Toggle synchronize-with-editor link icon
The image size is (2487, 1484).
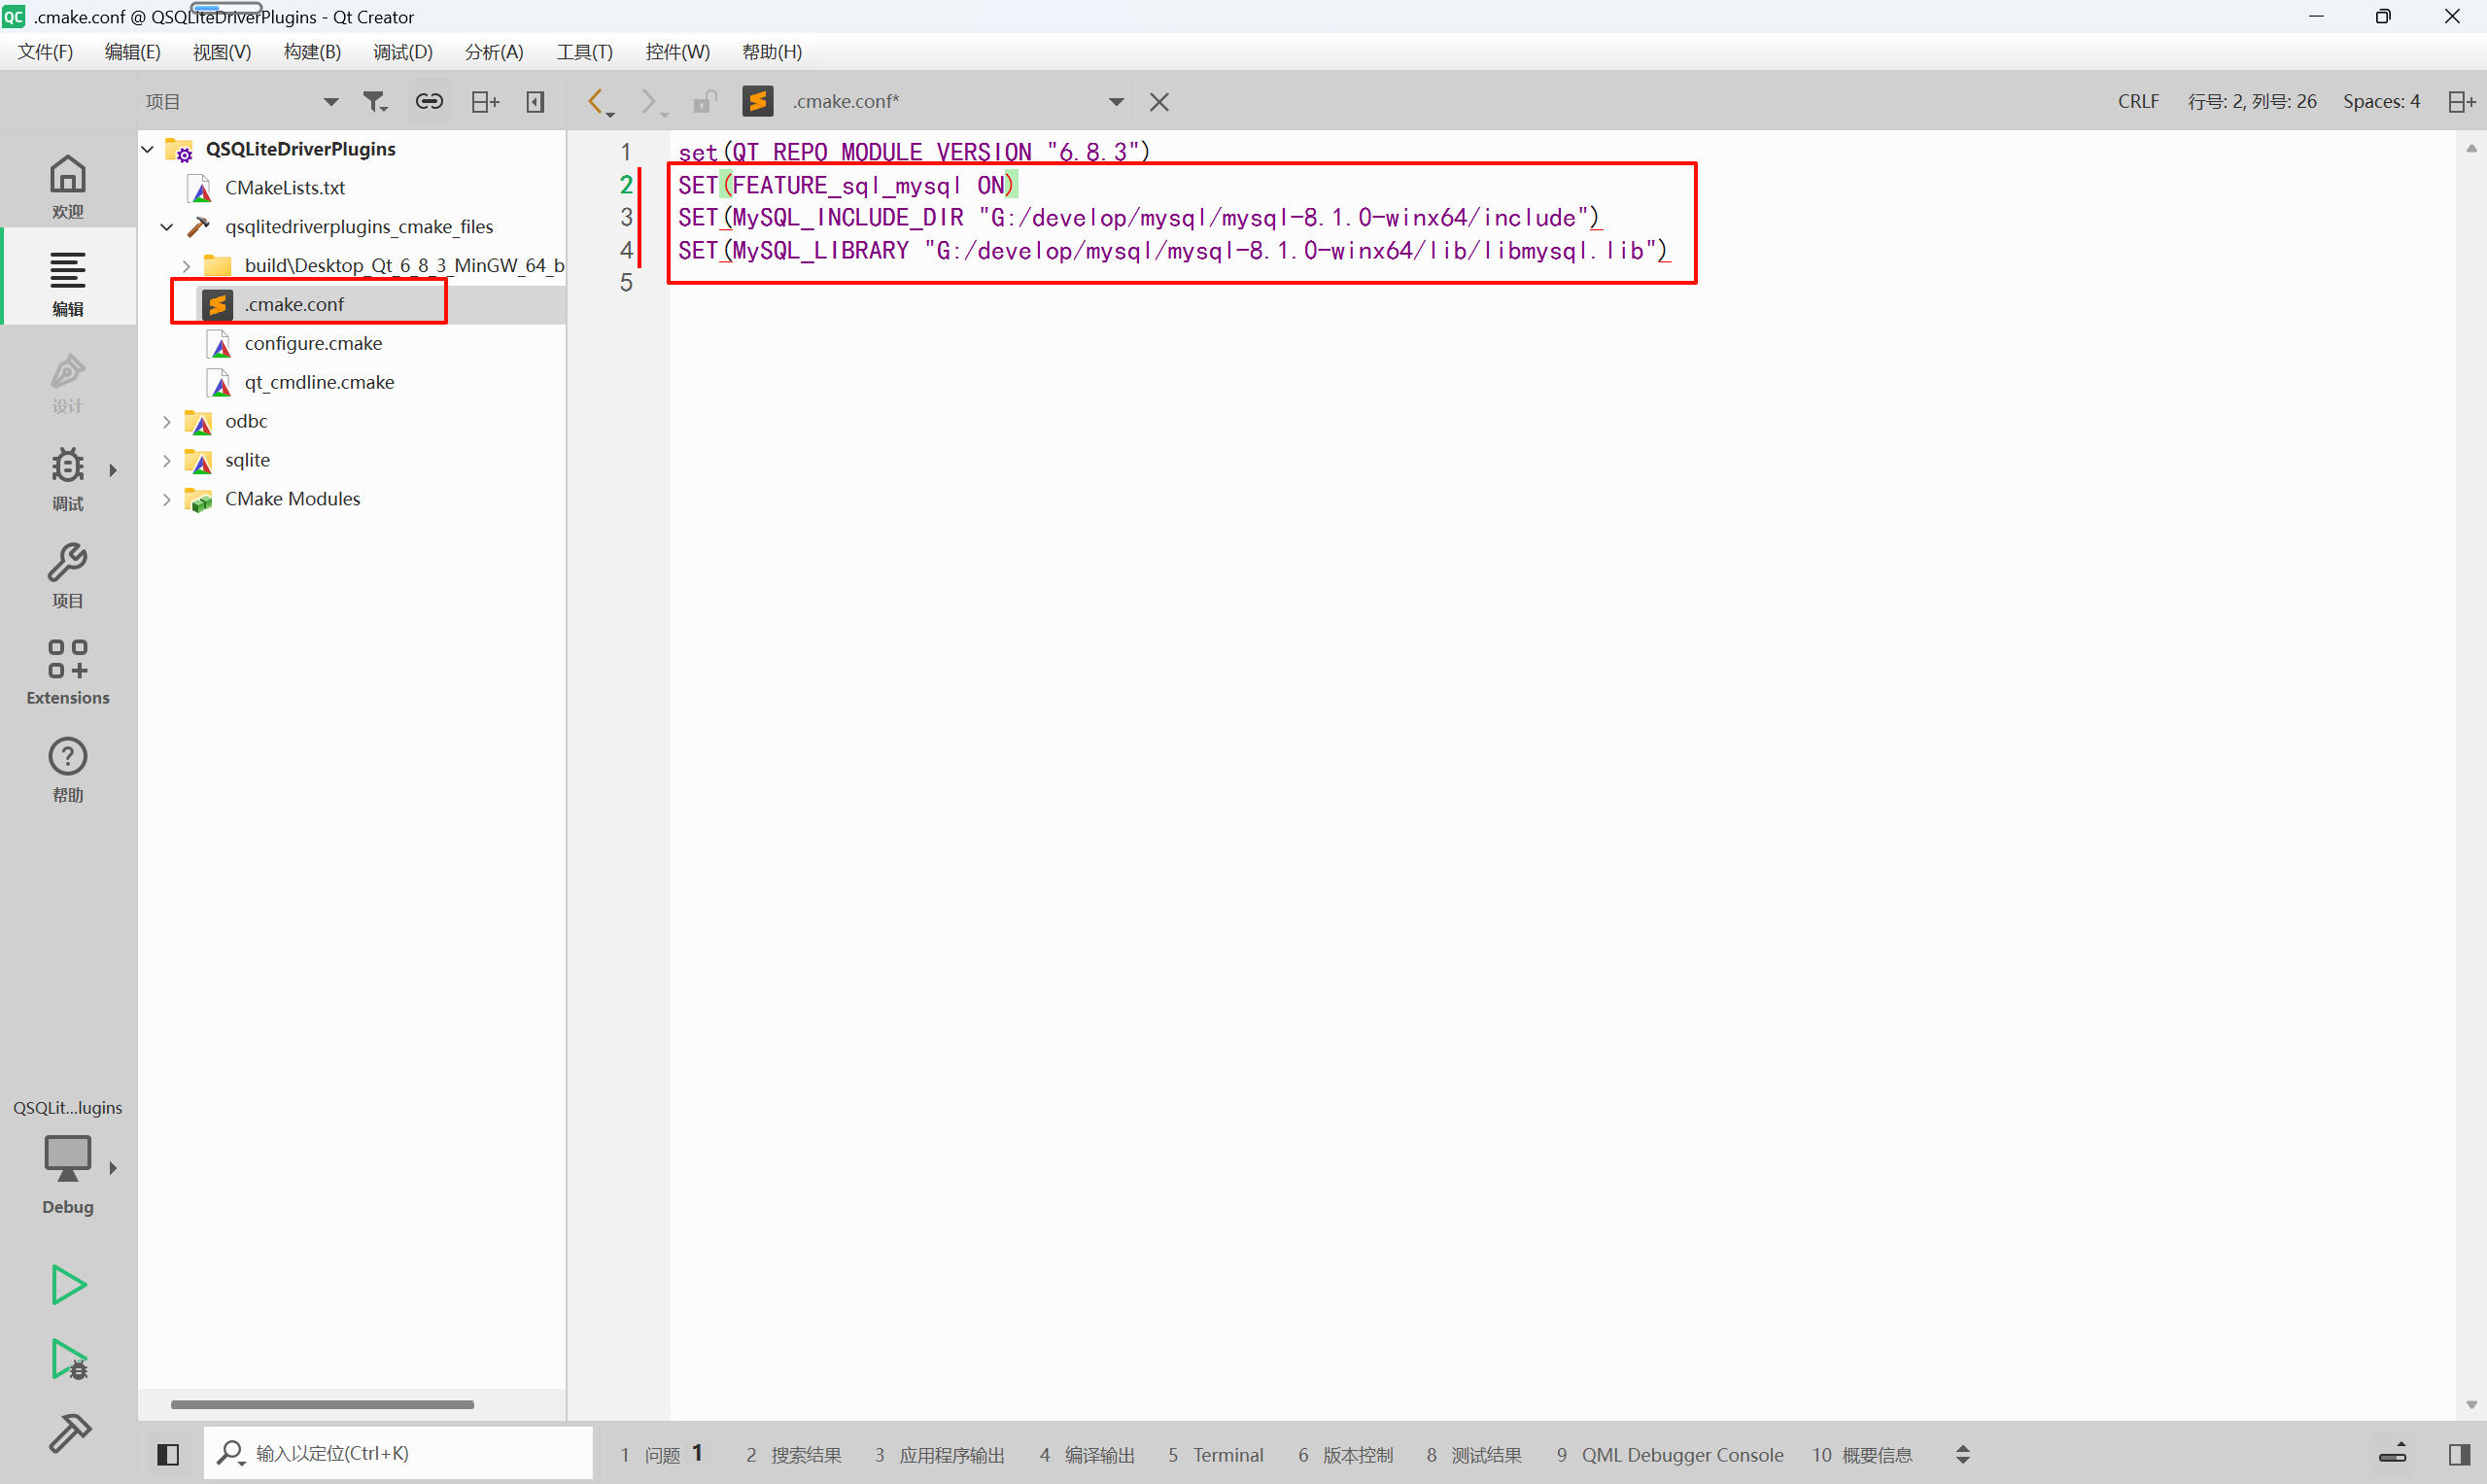[428, 101]
